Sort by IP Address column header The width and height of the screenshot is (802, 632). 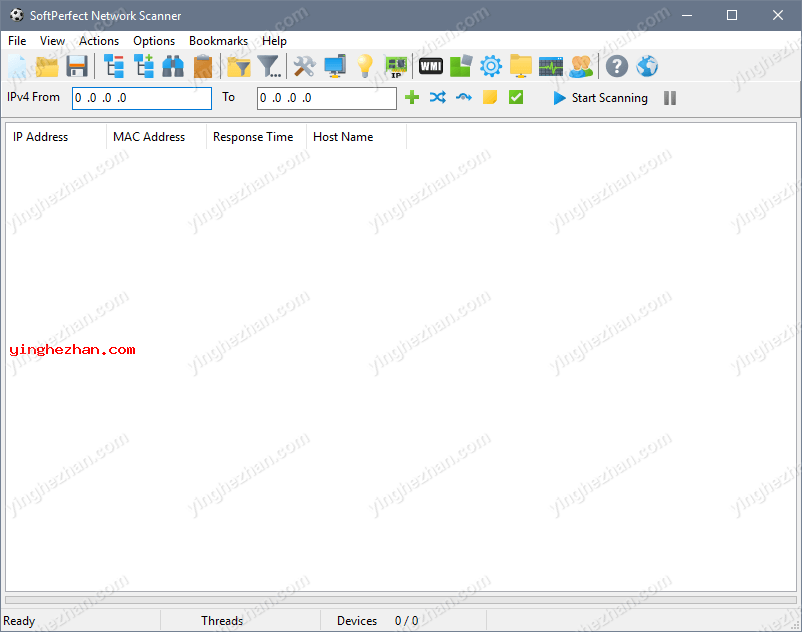pos(56,137)
